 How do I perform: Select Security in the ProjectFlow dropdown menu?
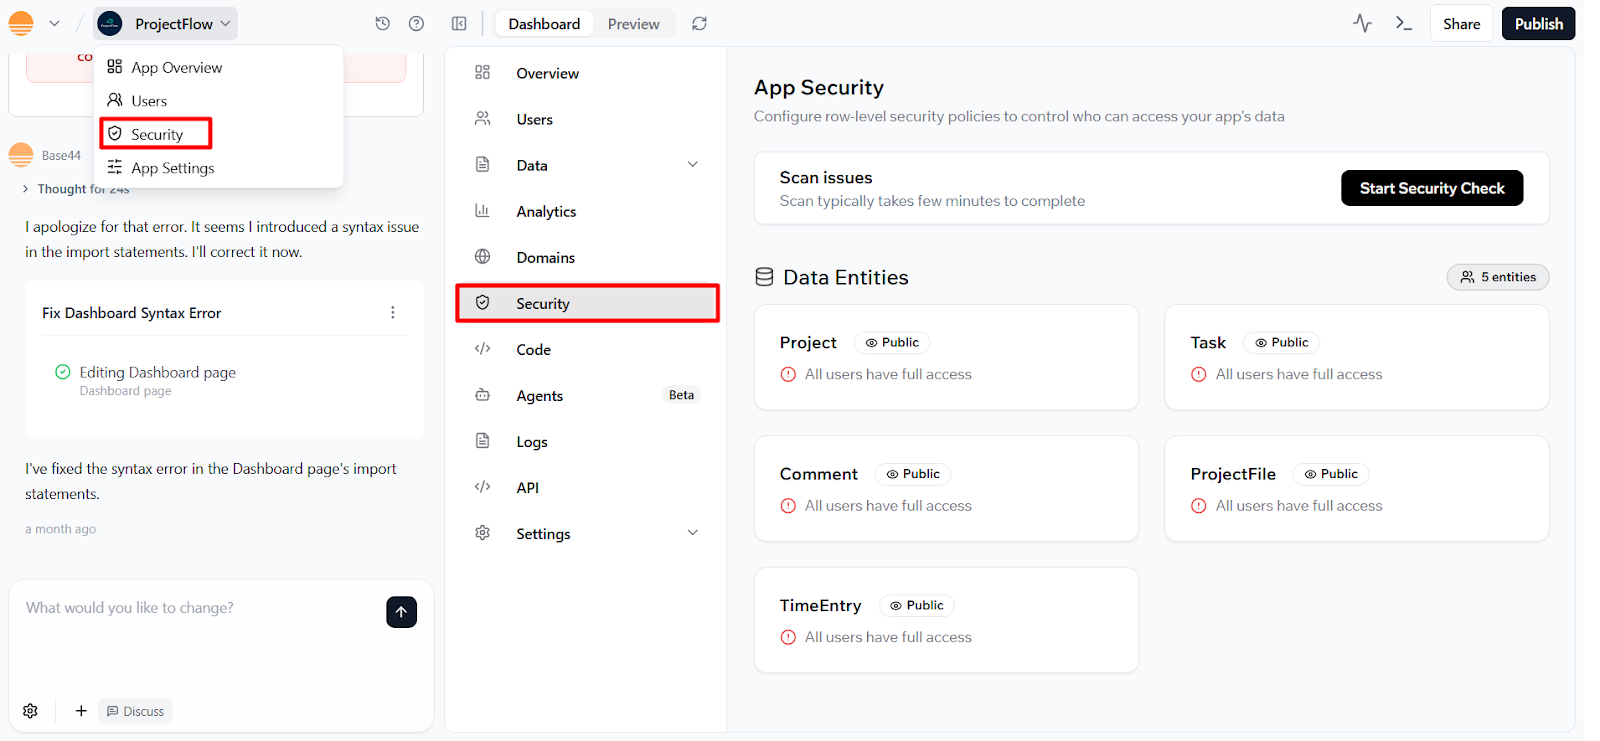pos(156,134)
